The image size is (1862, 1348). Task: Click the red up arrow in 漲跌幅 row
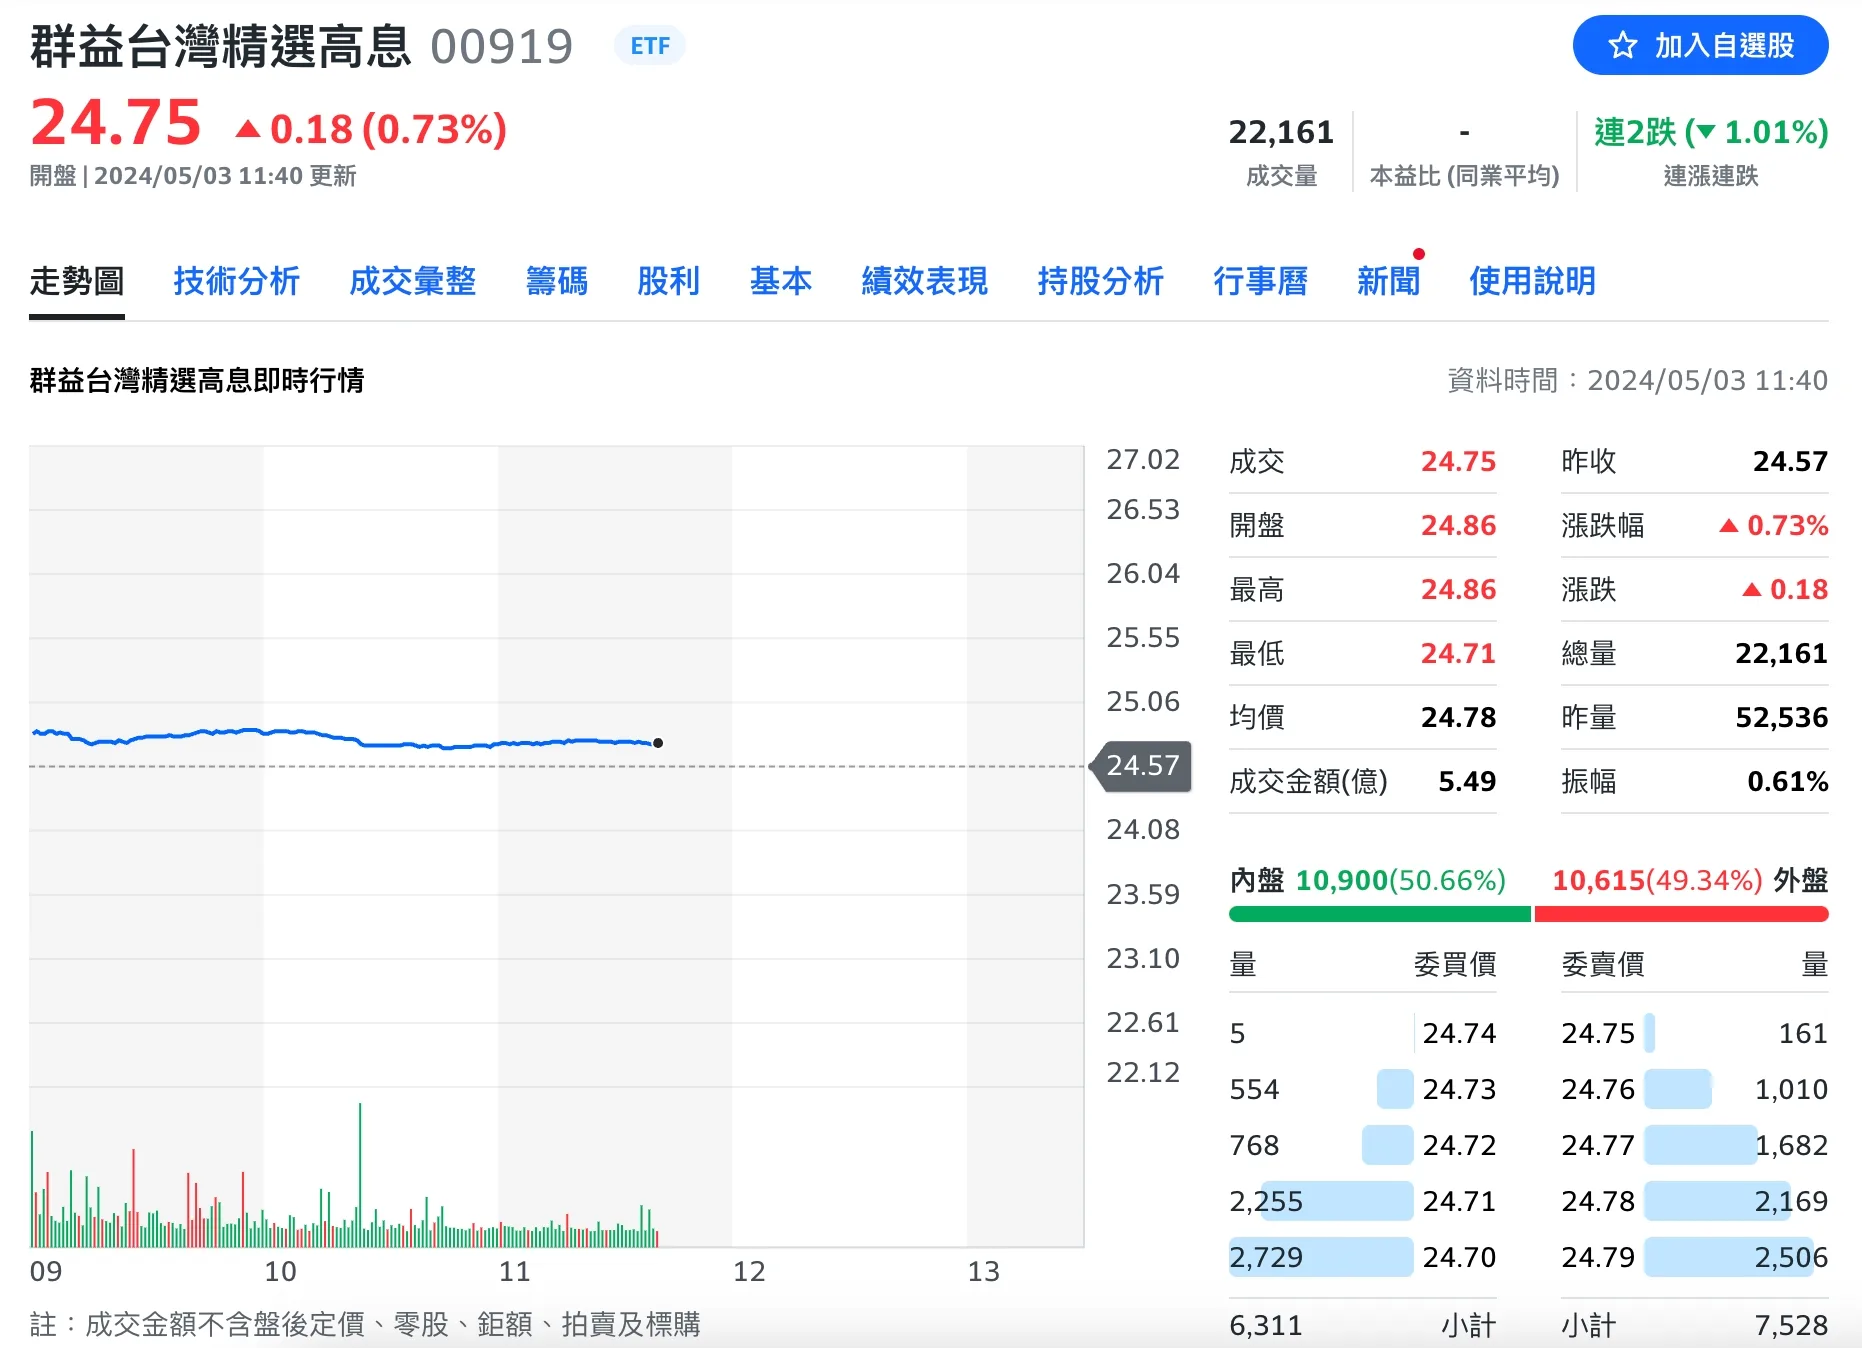[x=1729, y=525]
